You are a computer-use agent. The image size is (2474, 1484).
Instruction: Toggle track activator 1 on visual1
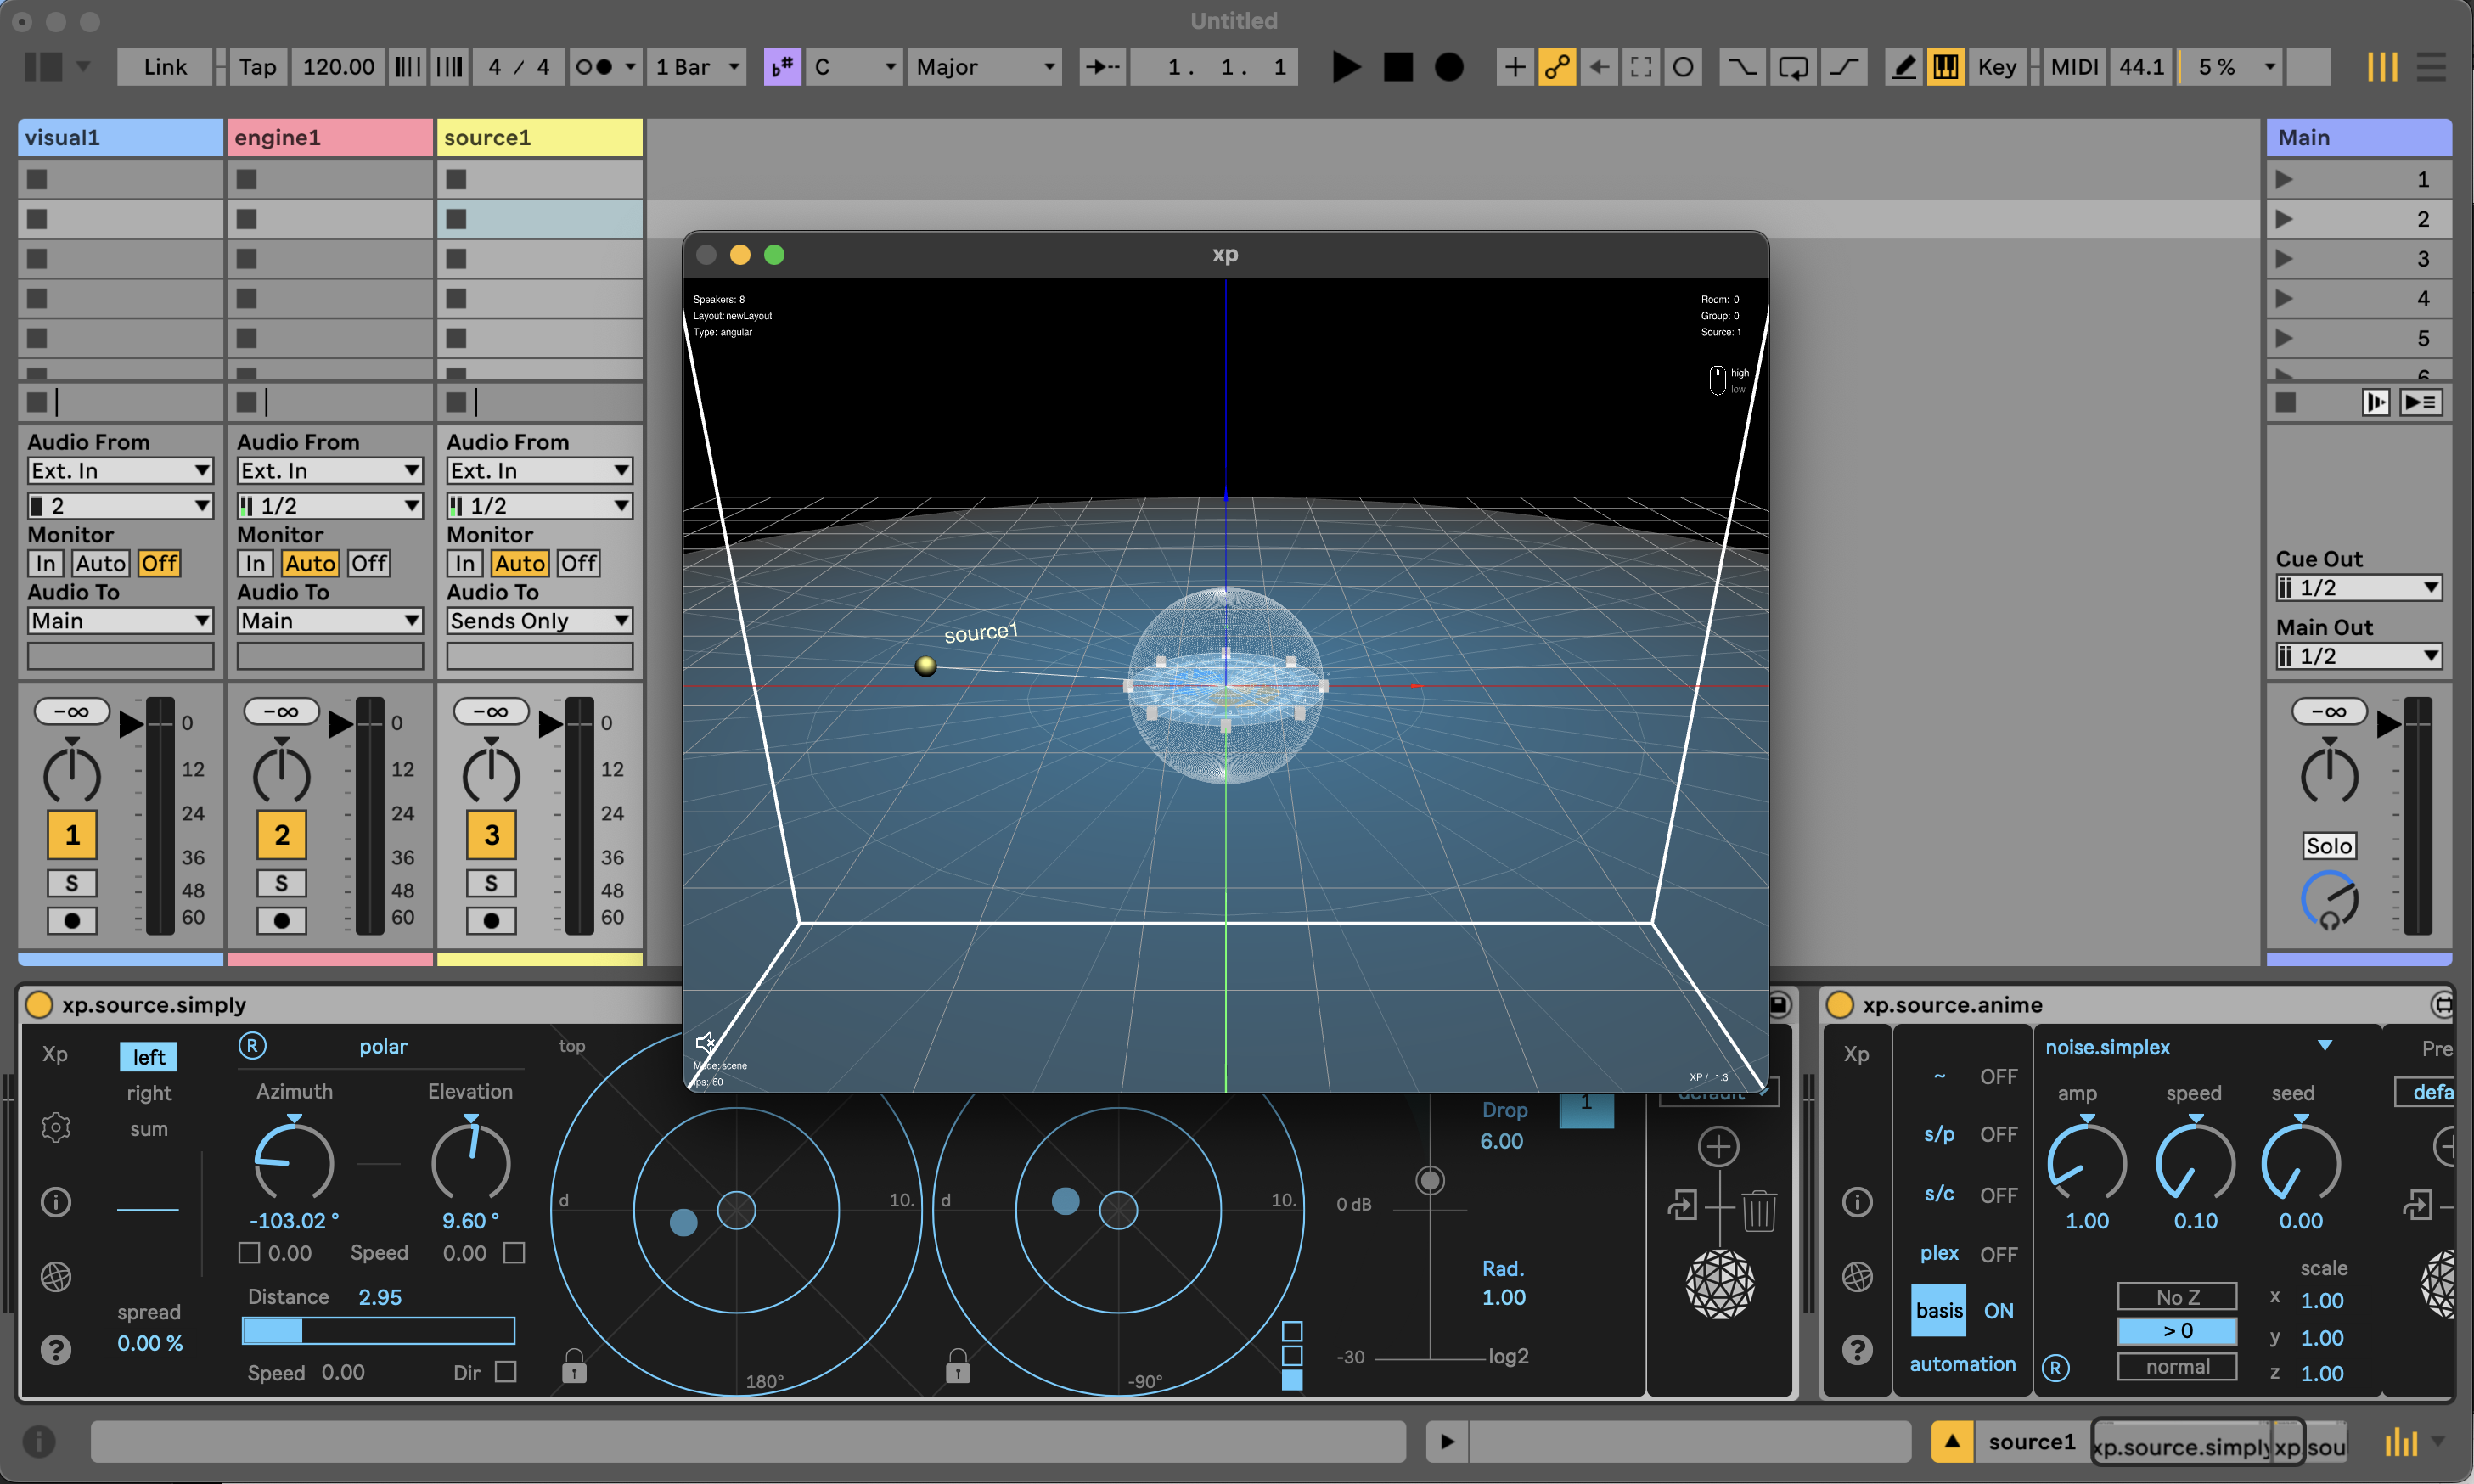point(72,835)
